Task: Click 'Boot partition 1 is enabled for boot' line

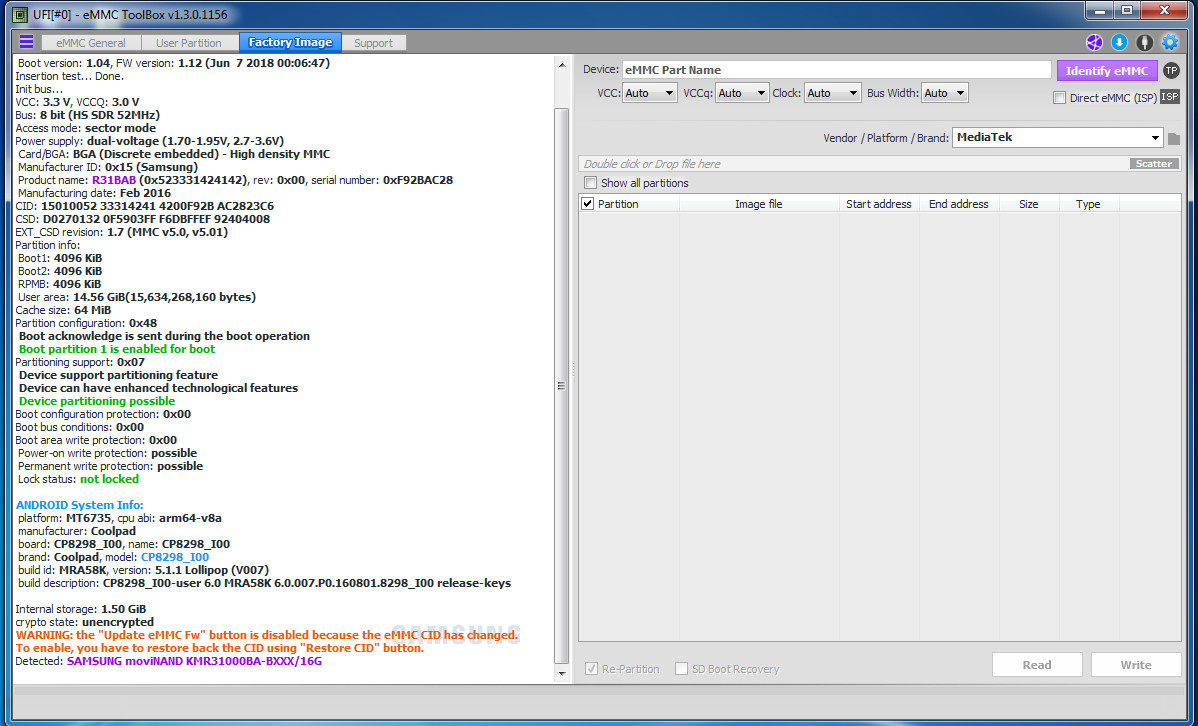Action: tap(117, 349)
